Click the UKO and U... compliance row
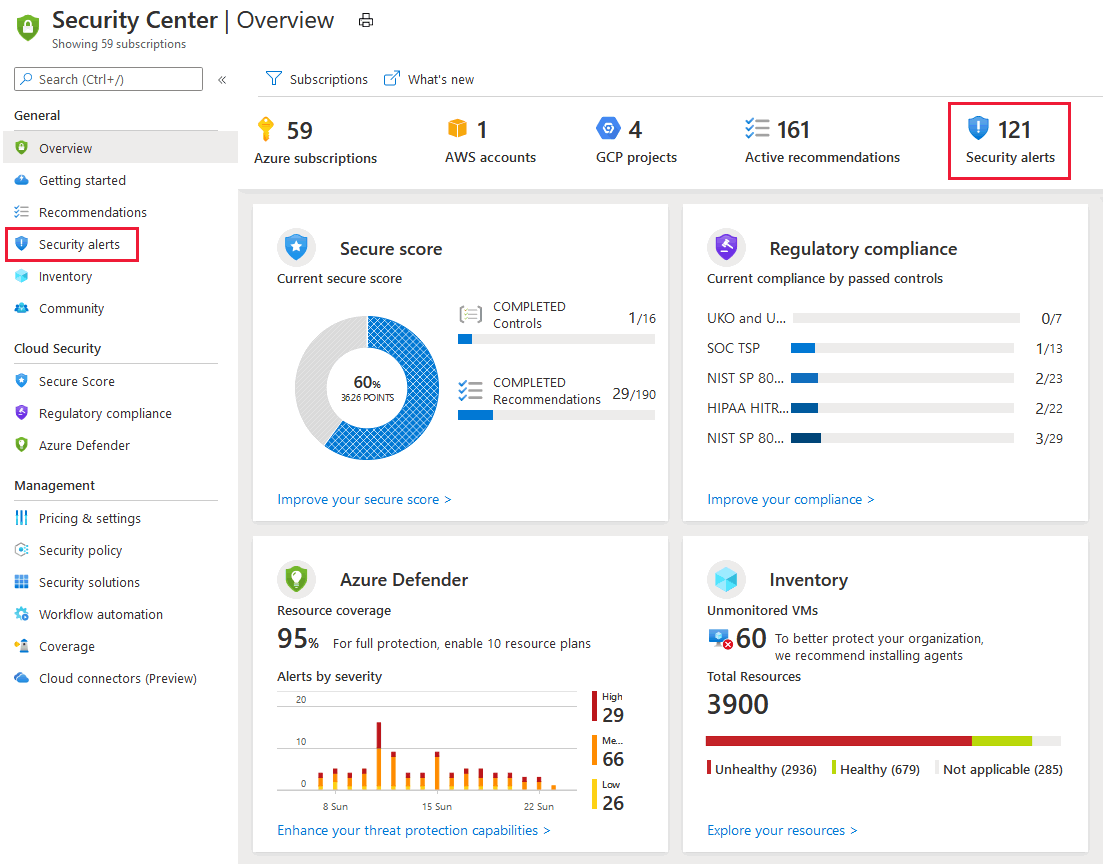 pos(885,318)
